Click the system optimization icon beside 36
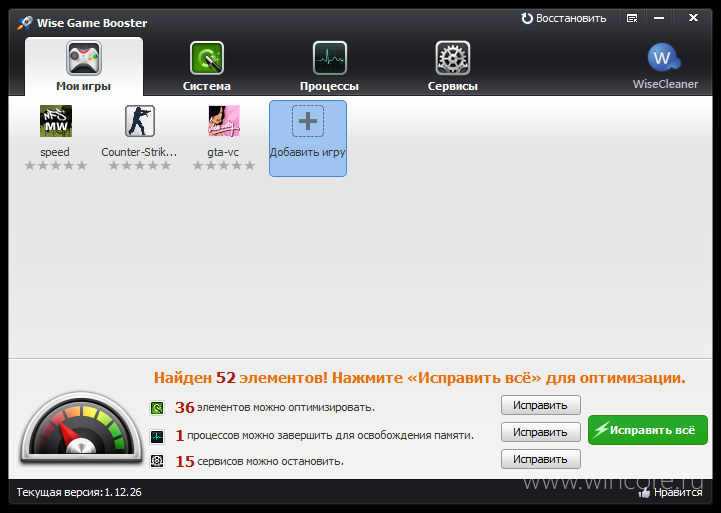 pyautogui.click(x=157, y=408)
